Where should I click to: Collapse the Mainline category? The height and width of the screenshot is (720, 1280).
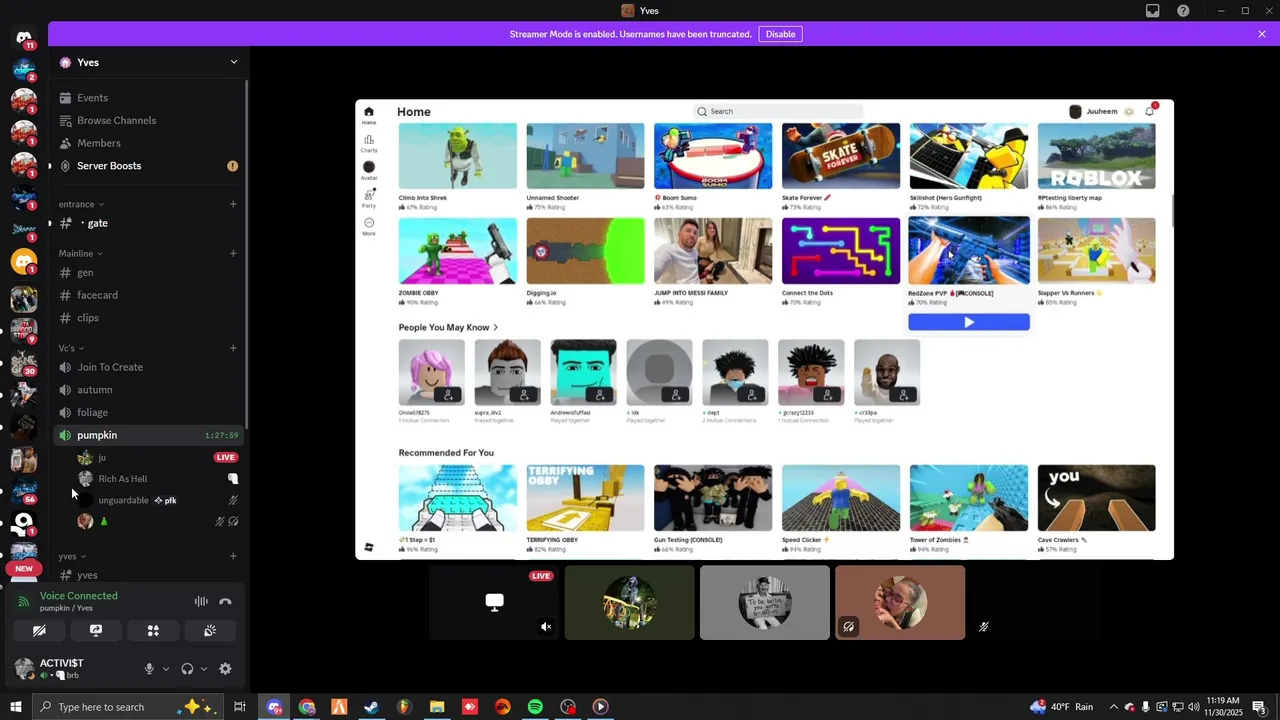point(81,253)
